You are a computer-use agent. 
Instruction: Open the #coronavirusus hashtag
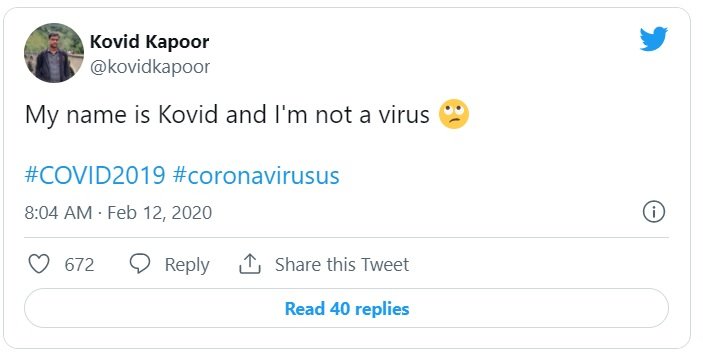point(256,175)
